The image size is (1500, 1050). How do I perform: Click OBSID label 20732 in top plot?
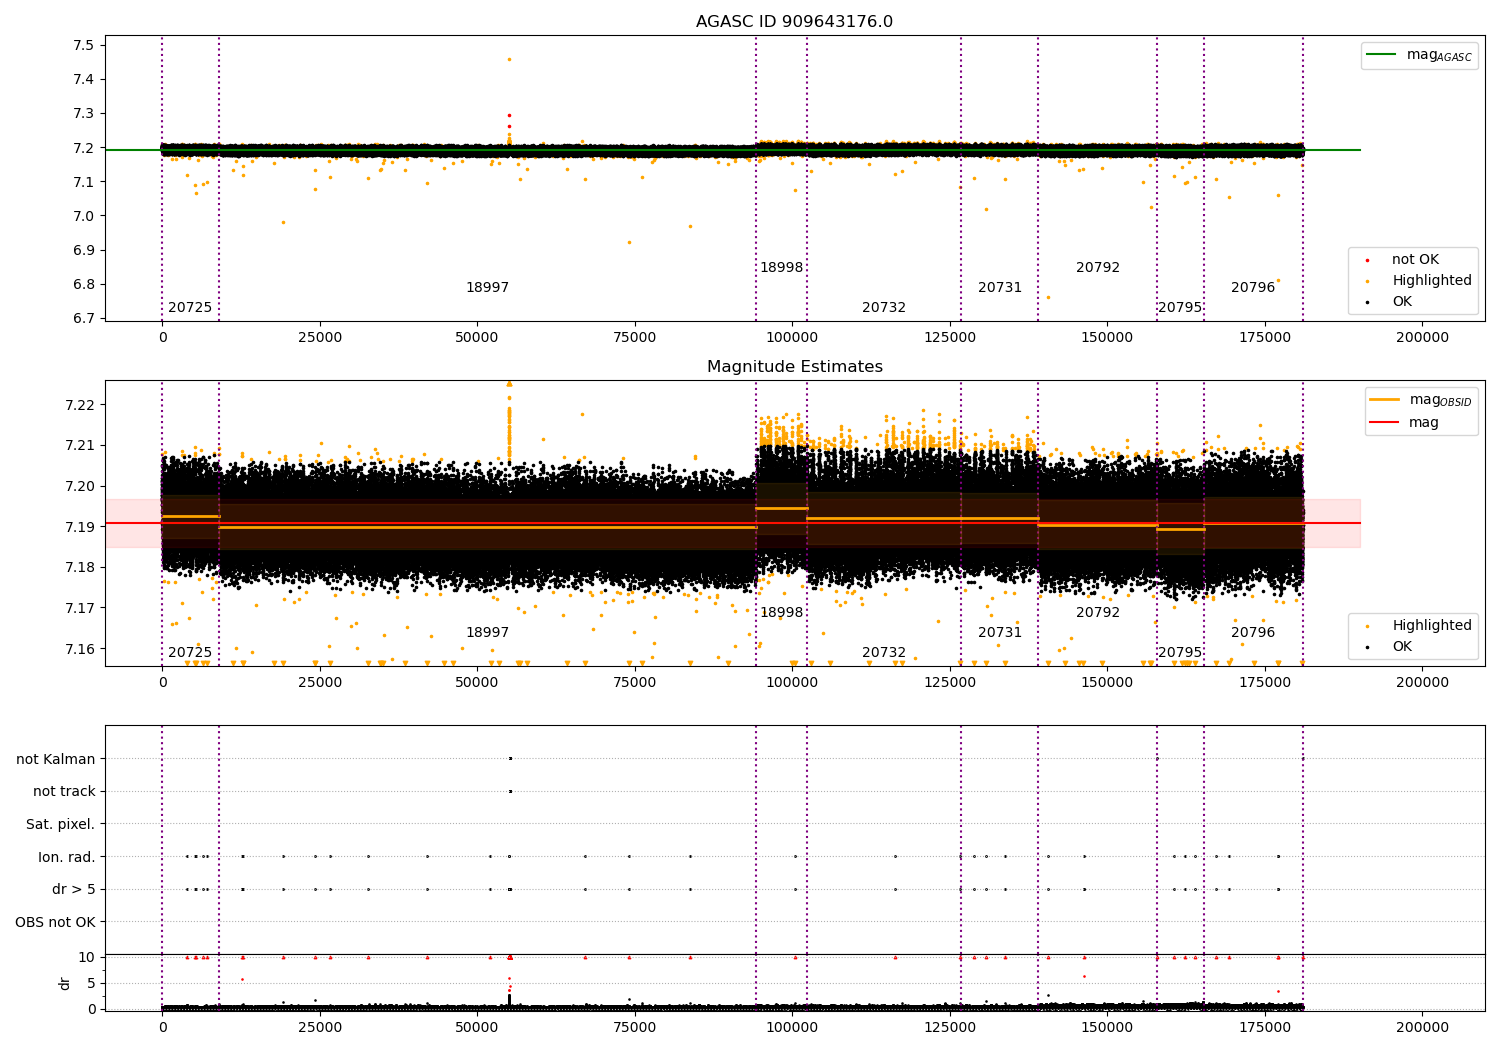[x=884, y=308]
